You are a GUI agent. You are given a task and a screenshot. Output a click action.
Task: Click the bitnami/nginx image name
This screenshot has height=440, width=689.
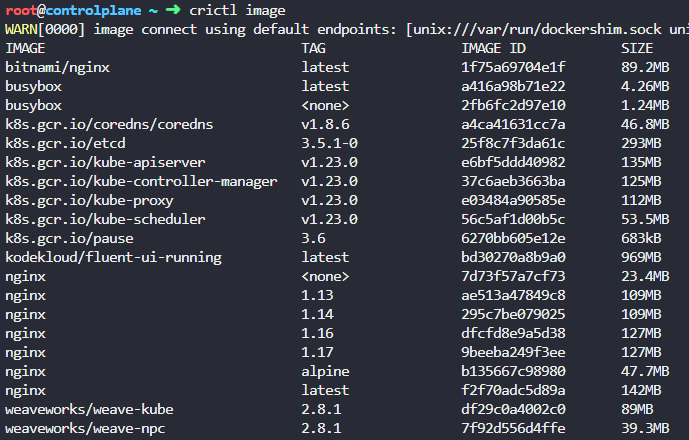point(58,67)
